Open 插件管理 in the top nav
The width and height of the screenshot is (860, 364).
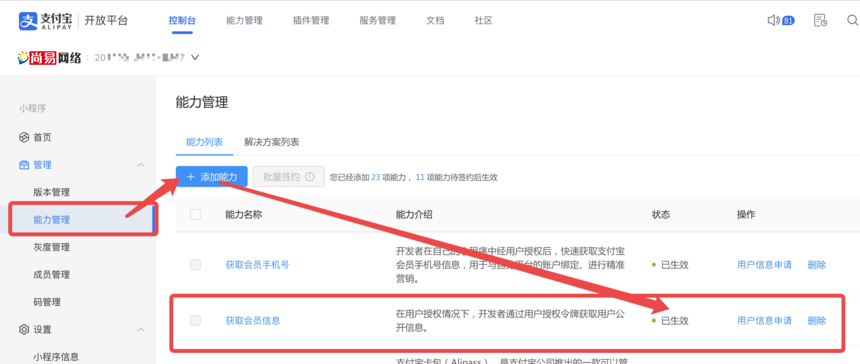pyautogui.click(x=311, y=21)
